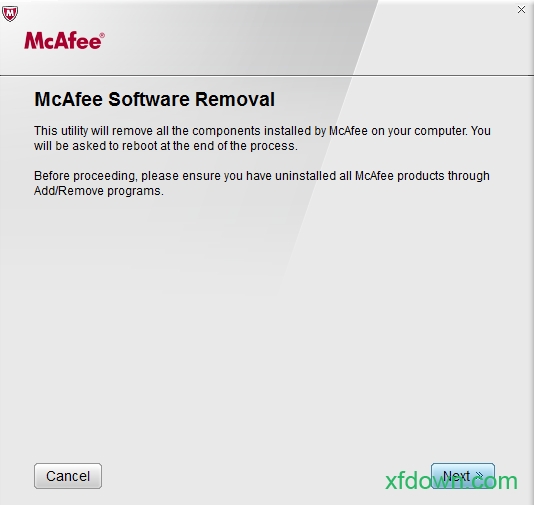This screenshot has width=534, height=505.
Task: Click the word "uninstalled" in second paragraph
Action: (x=305, y=176)
